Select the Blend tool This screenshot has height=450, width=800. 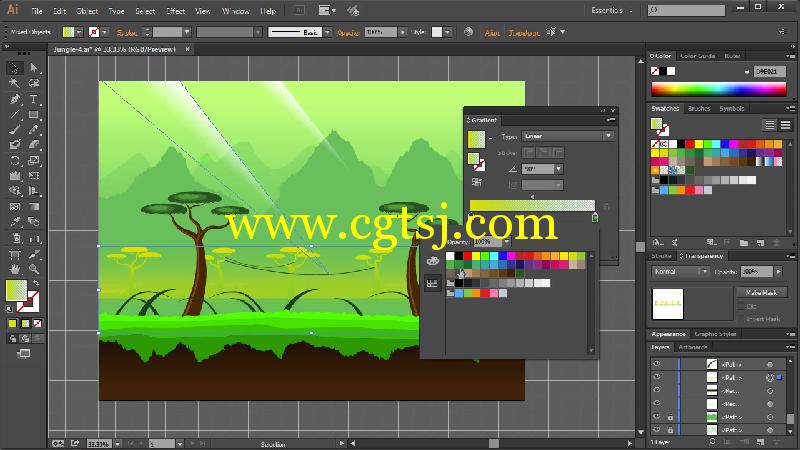(34, 222)
